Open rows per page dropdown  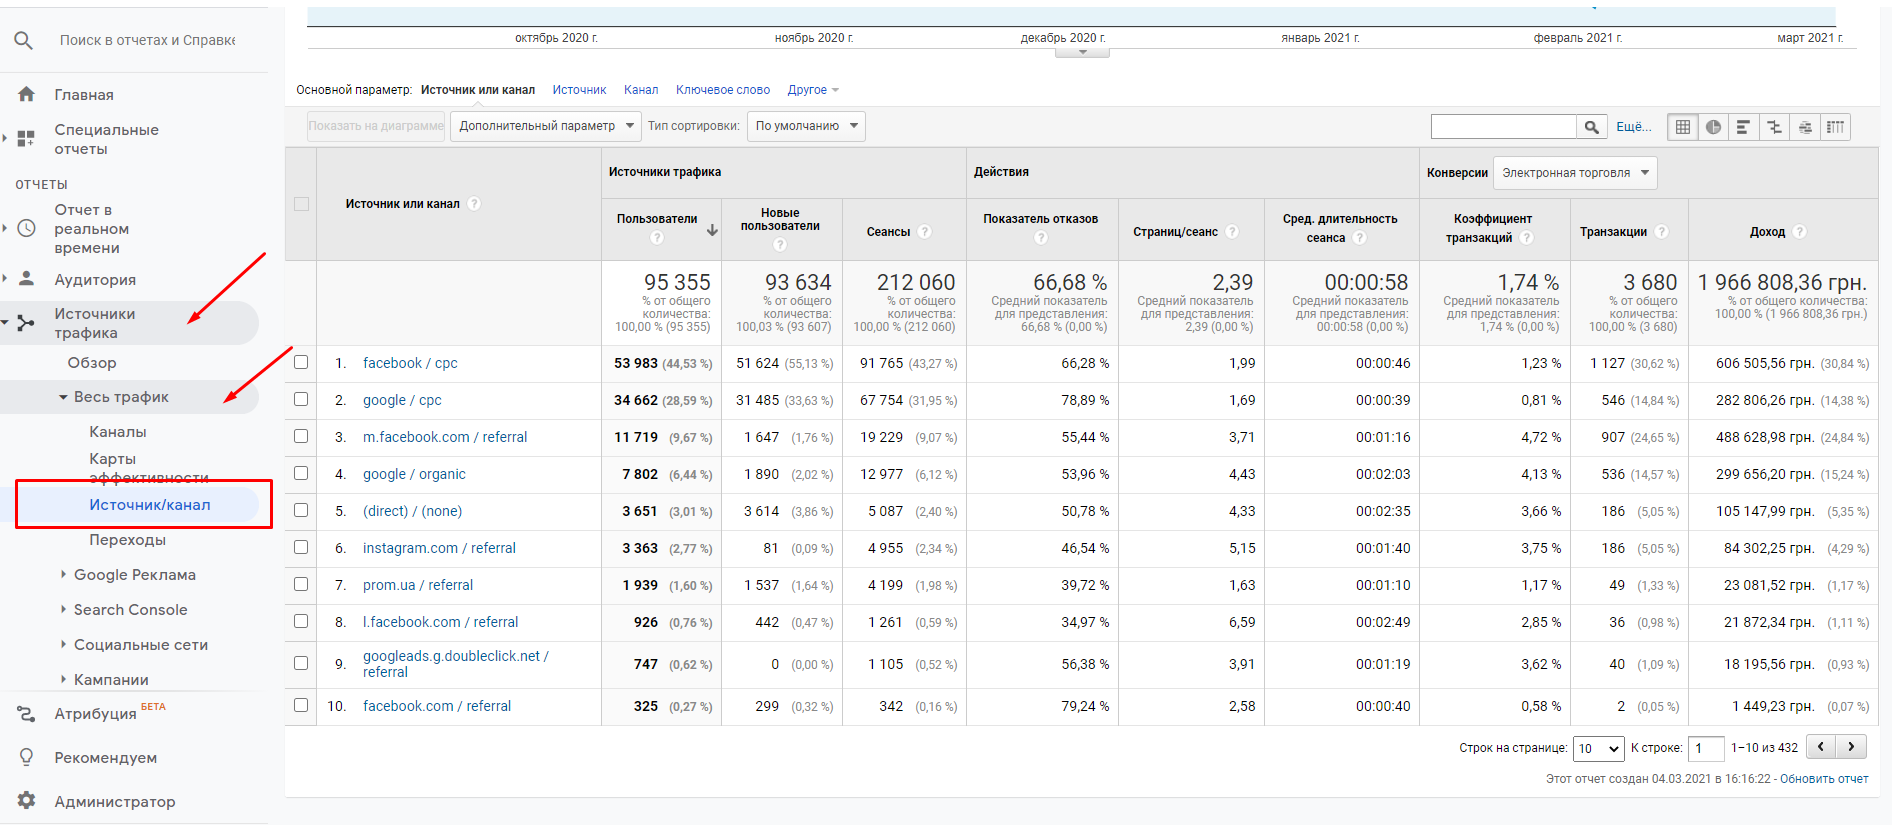[x=1598, y=748]
